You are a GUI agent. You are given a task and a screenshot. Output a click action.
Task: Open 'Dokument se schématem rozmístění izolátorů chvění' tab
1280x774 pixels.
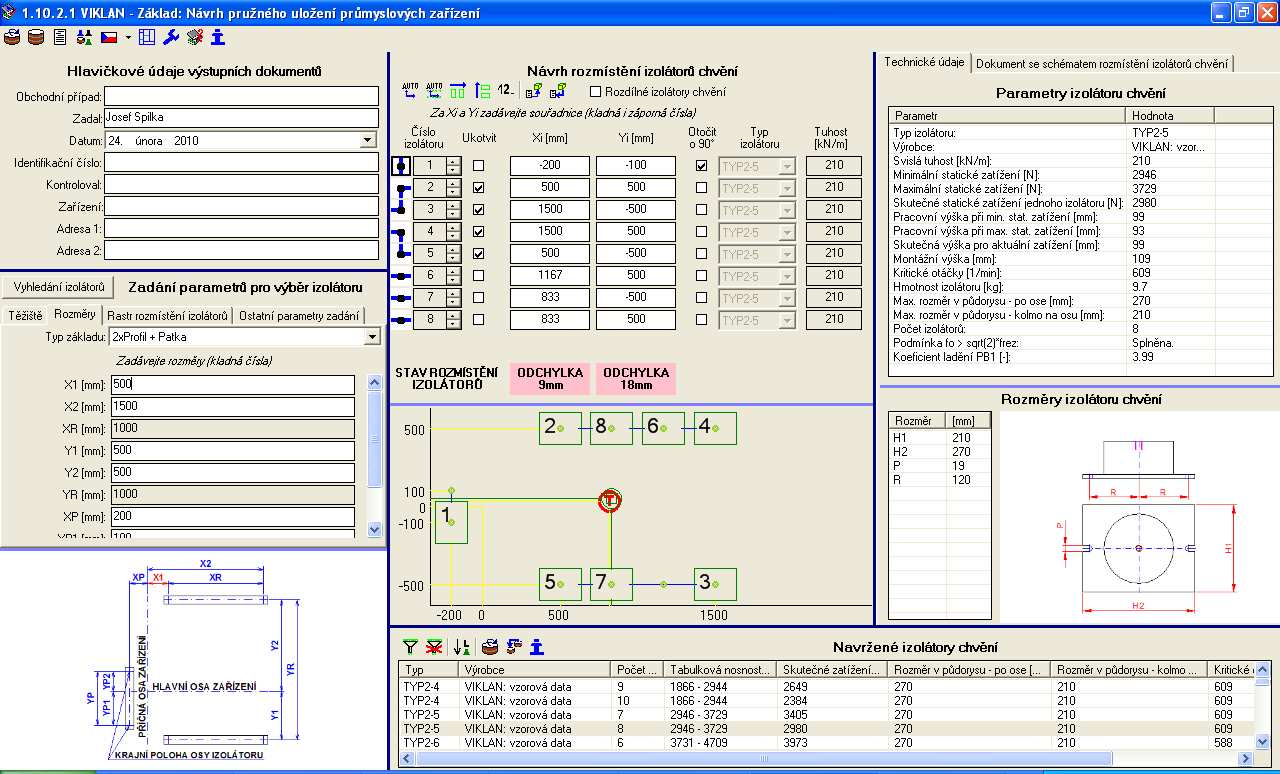tap(1102, 63)
